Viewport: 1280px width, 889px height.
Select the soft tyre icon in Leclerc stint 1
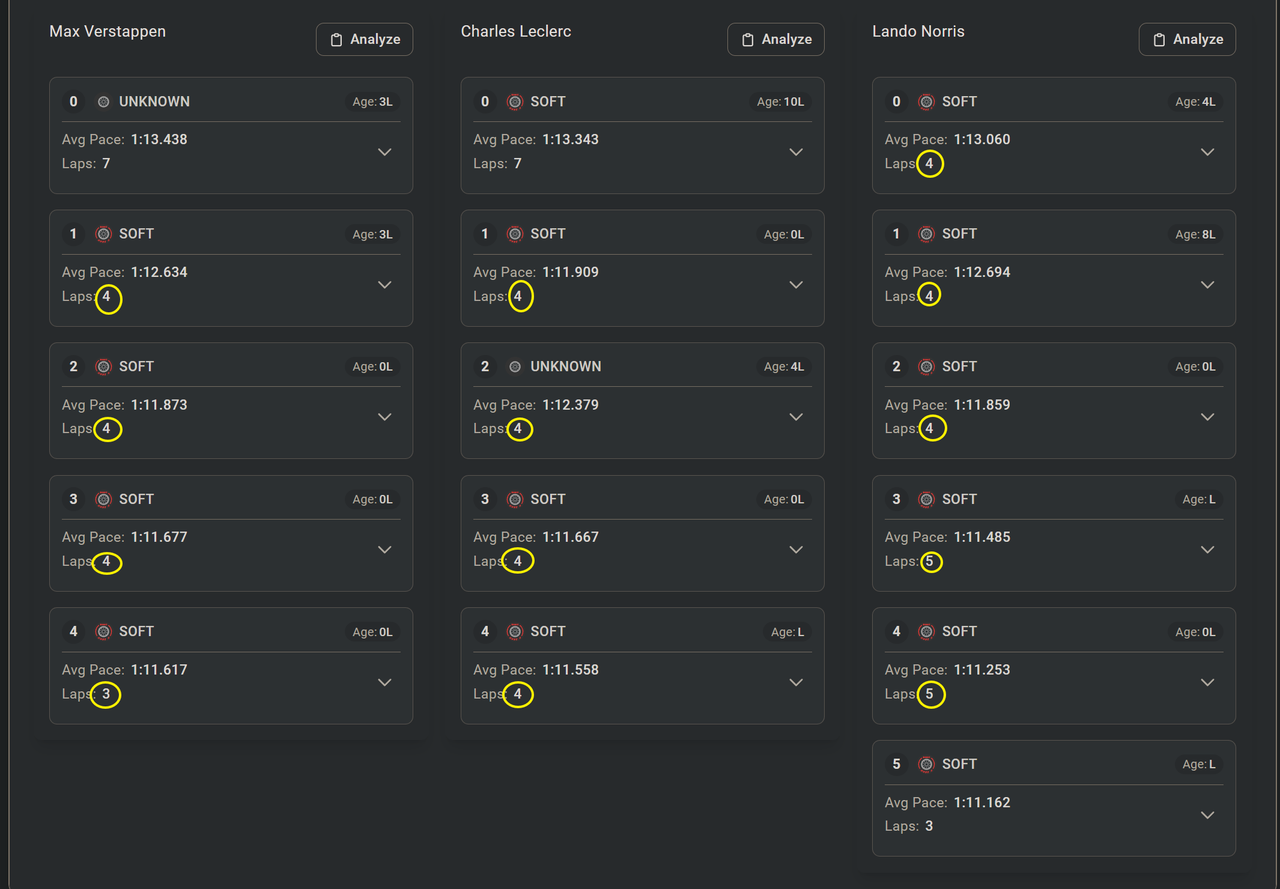point(515,234)
